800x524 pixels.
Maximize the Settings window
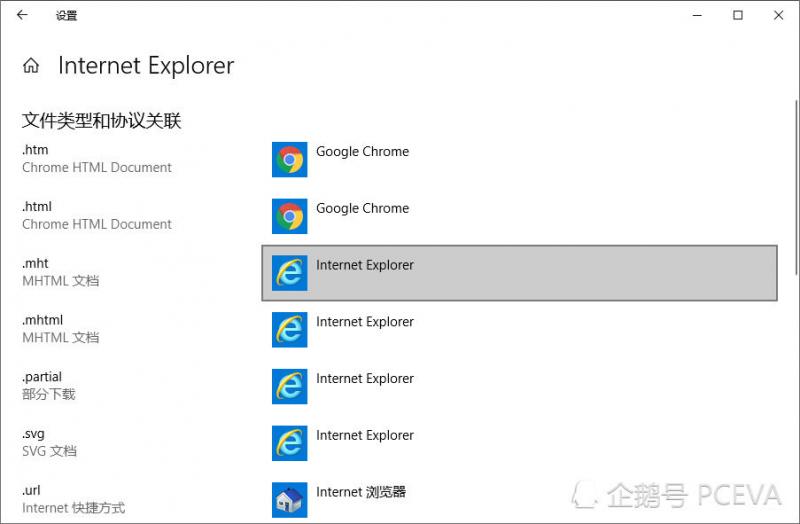(x=738, y=15)
